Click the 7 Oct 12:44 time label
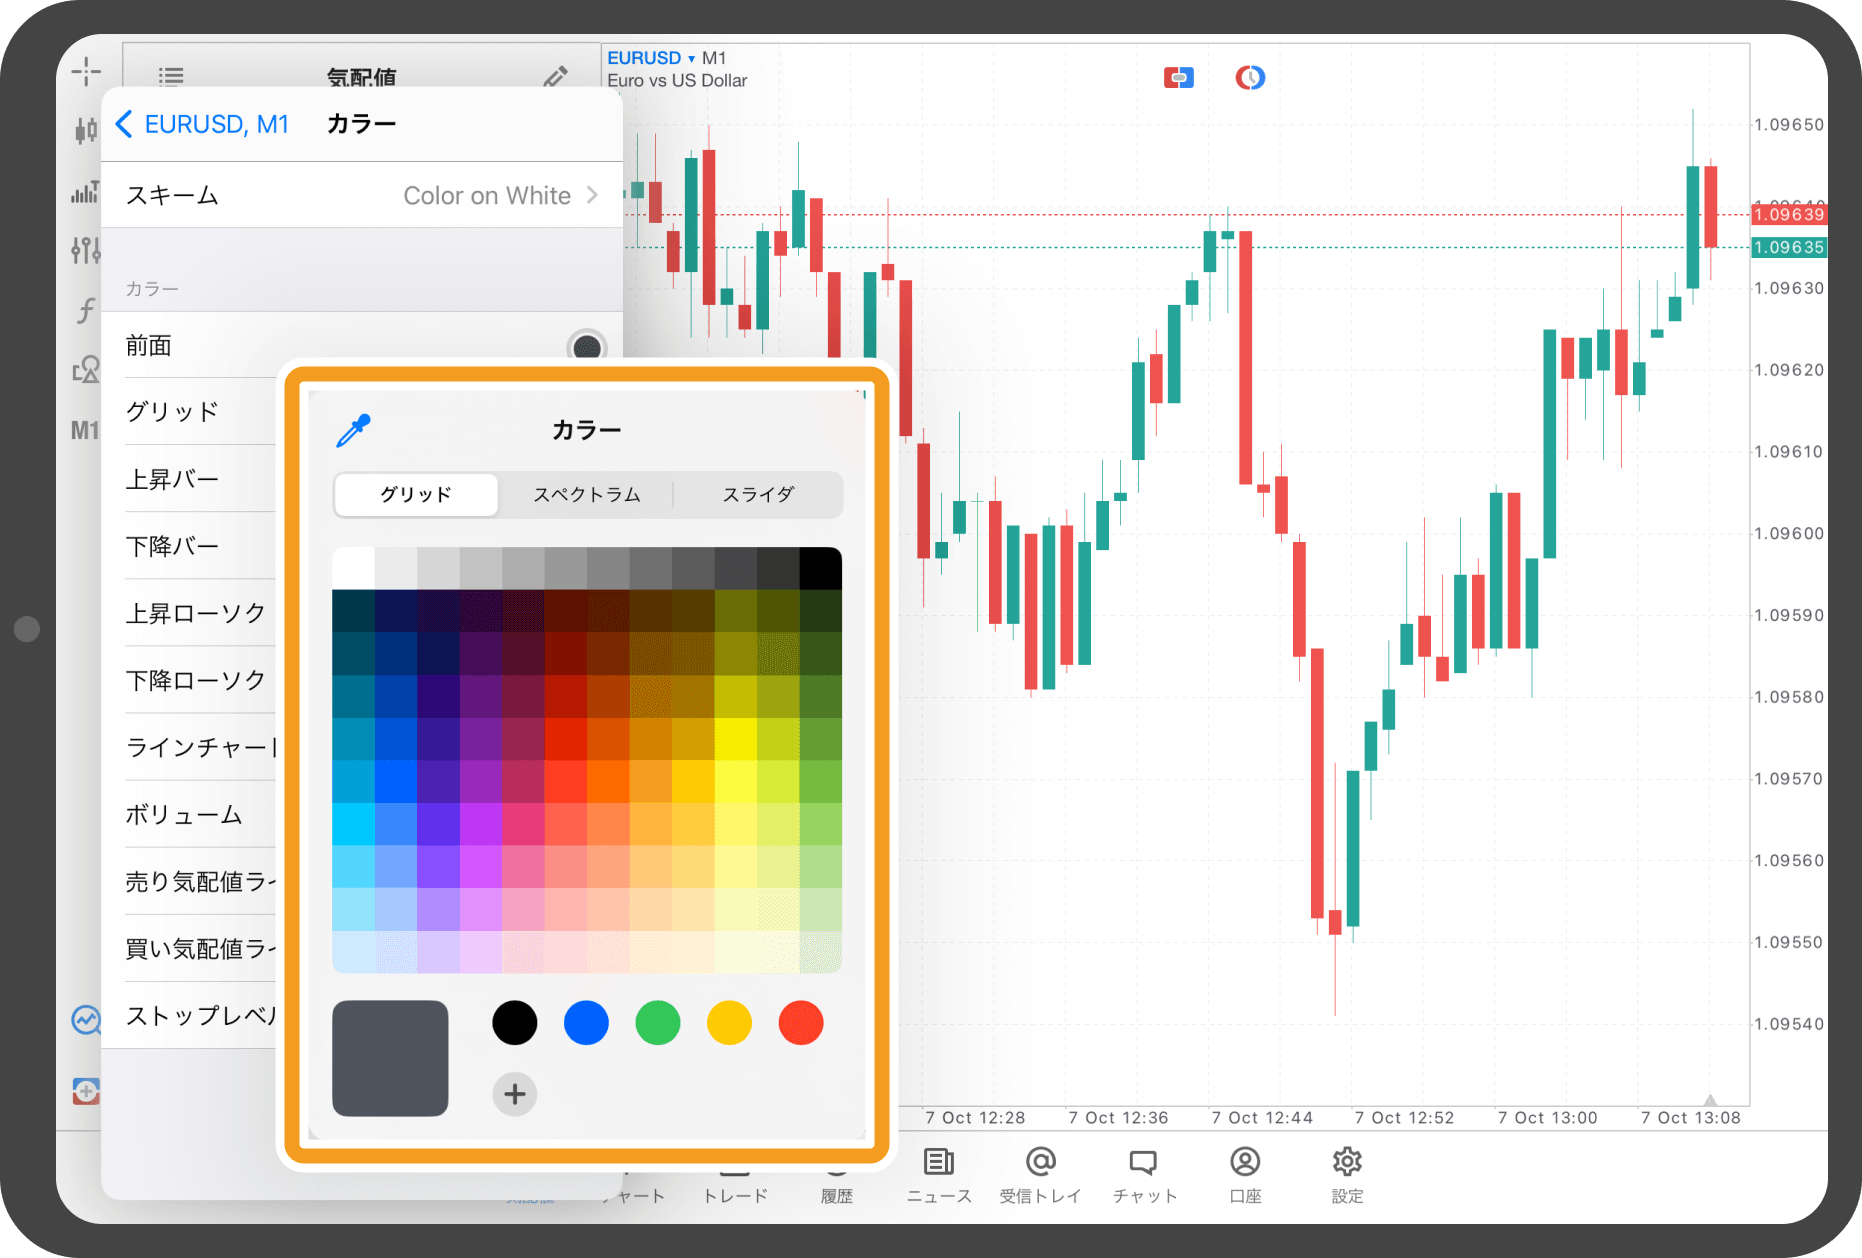This screenshot has width=1862, height=1258. [x=1261, y=1118]
